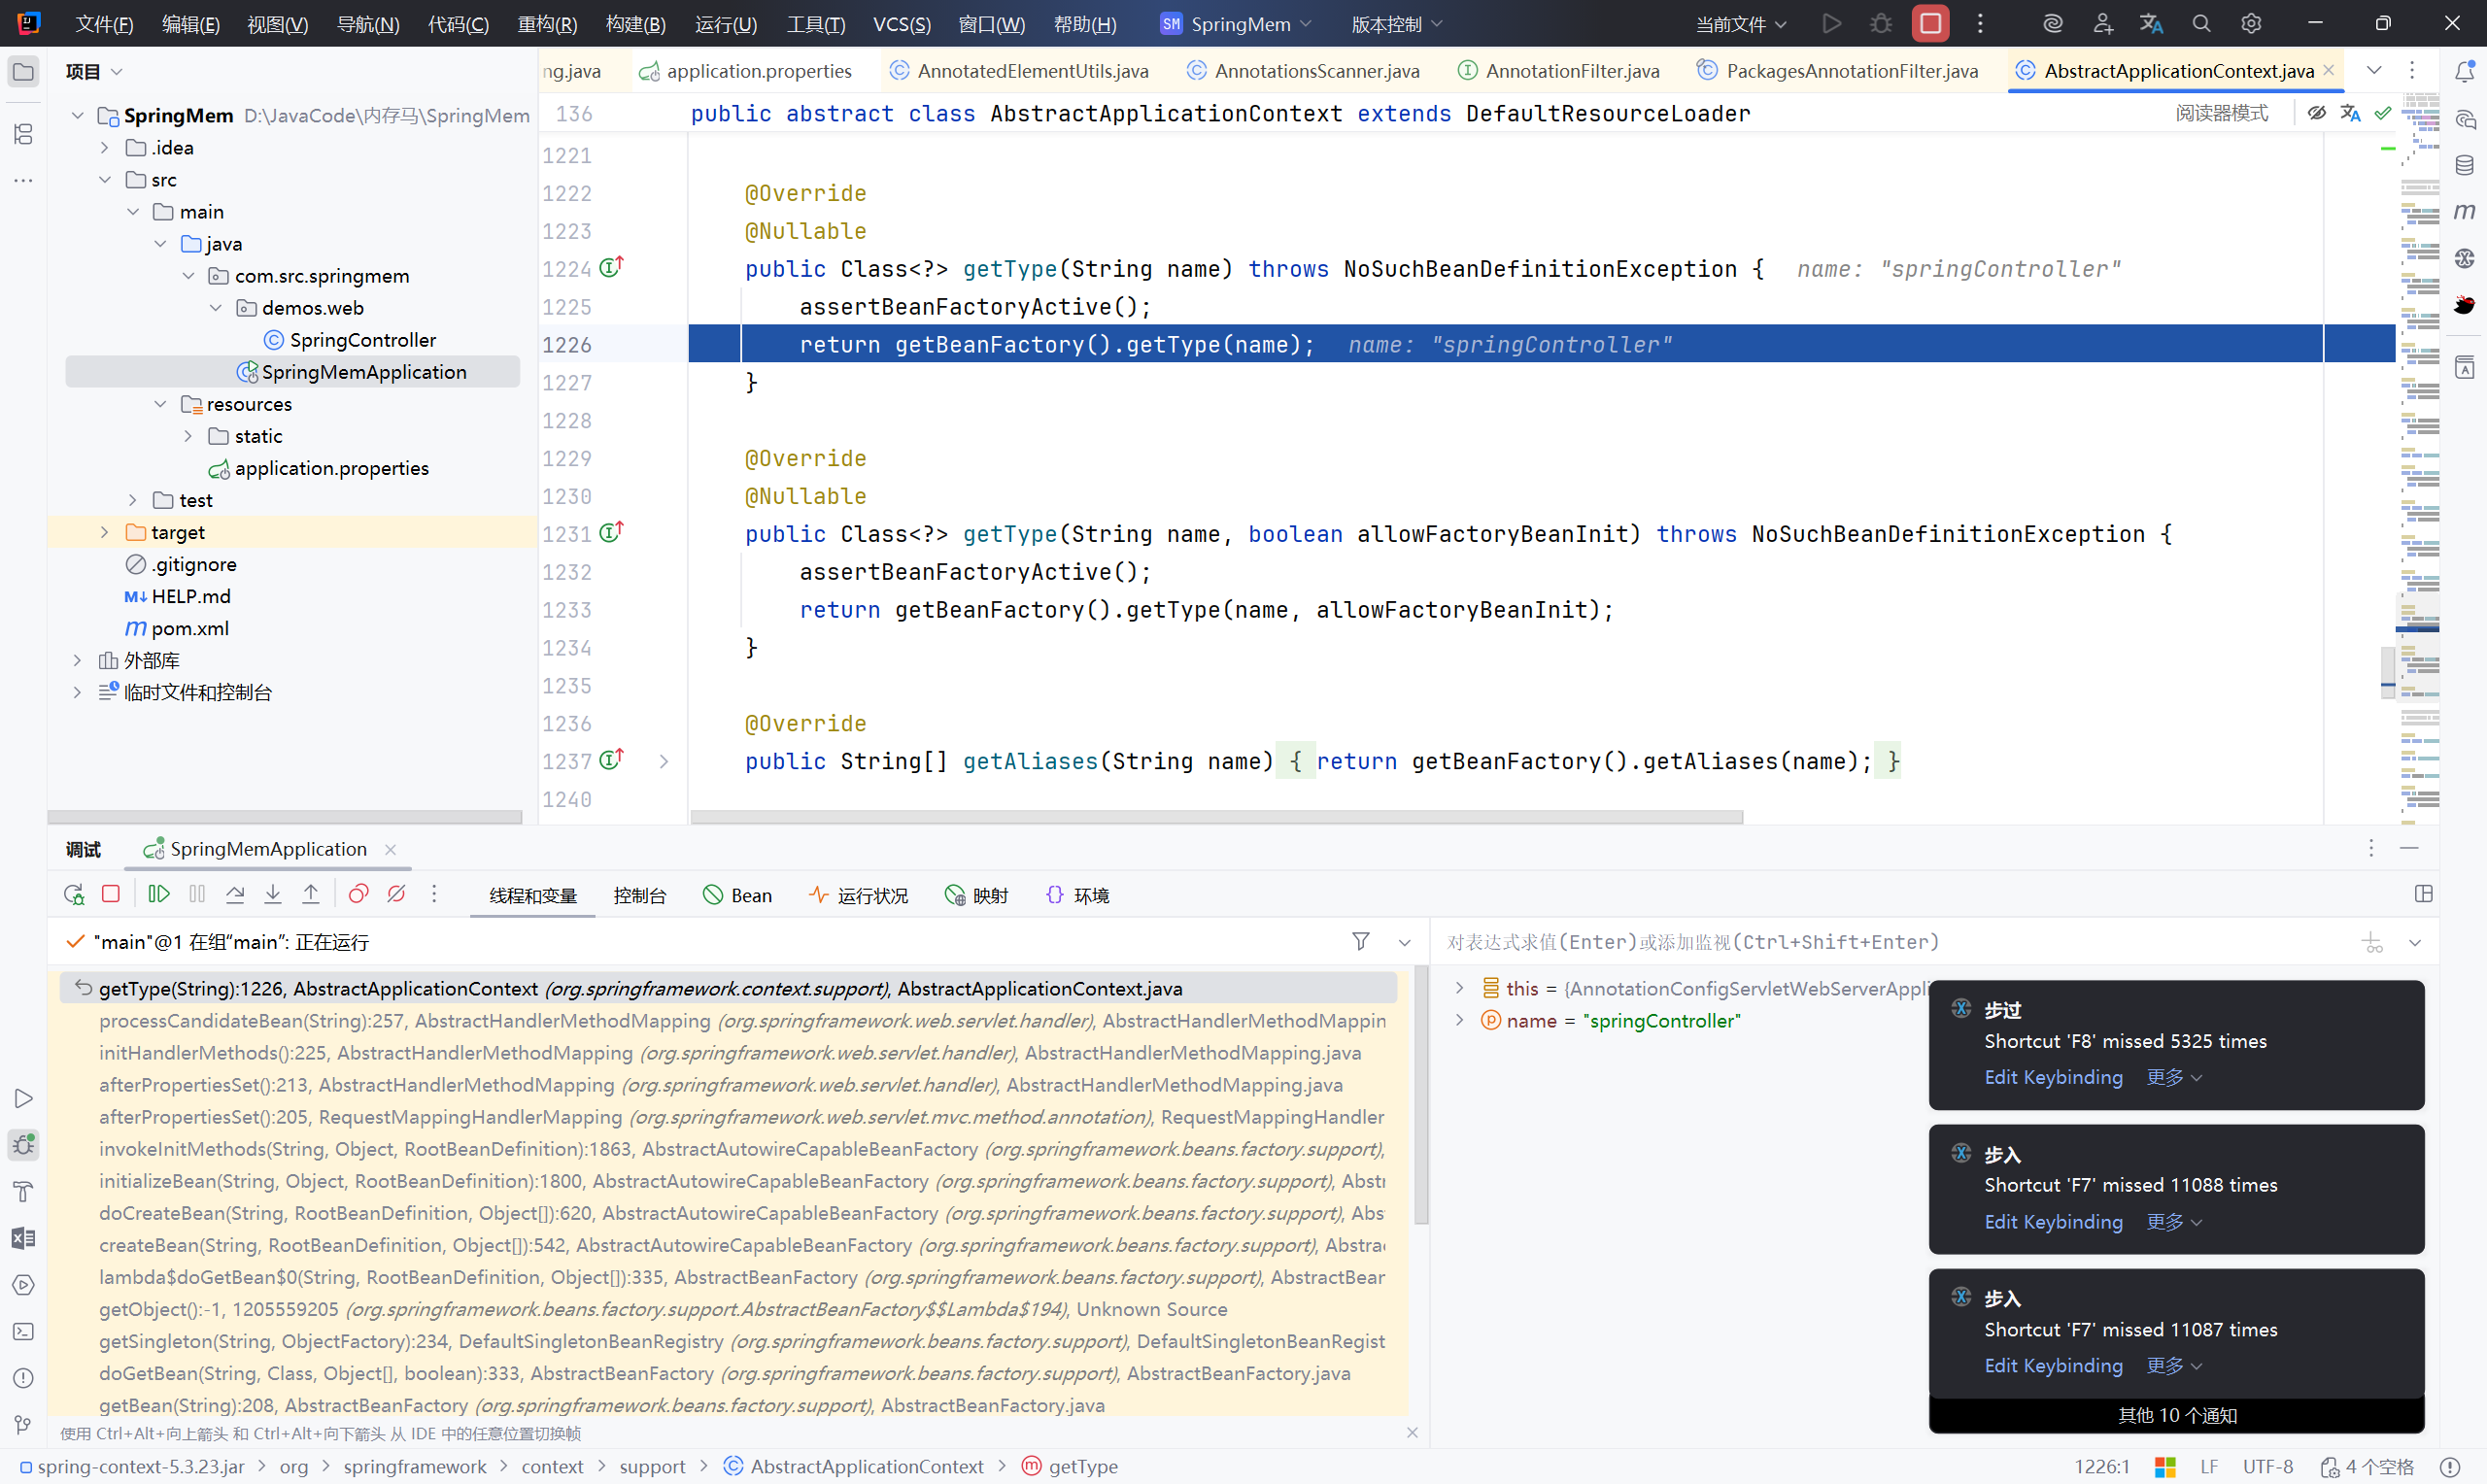Toggle Mute Breakpoints in debug toolbar
This screenshot has width=2487, height=1484.
coord(396,894)
